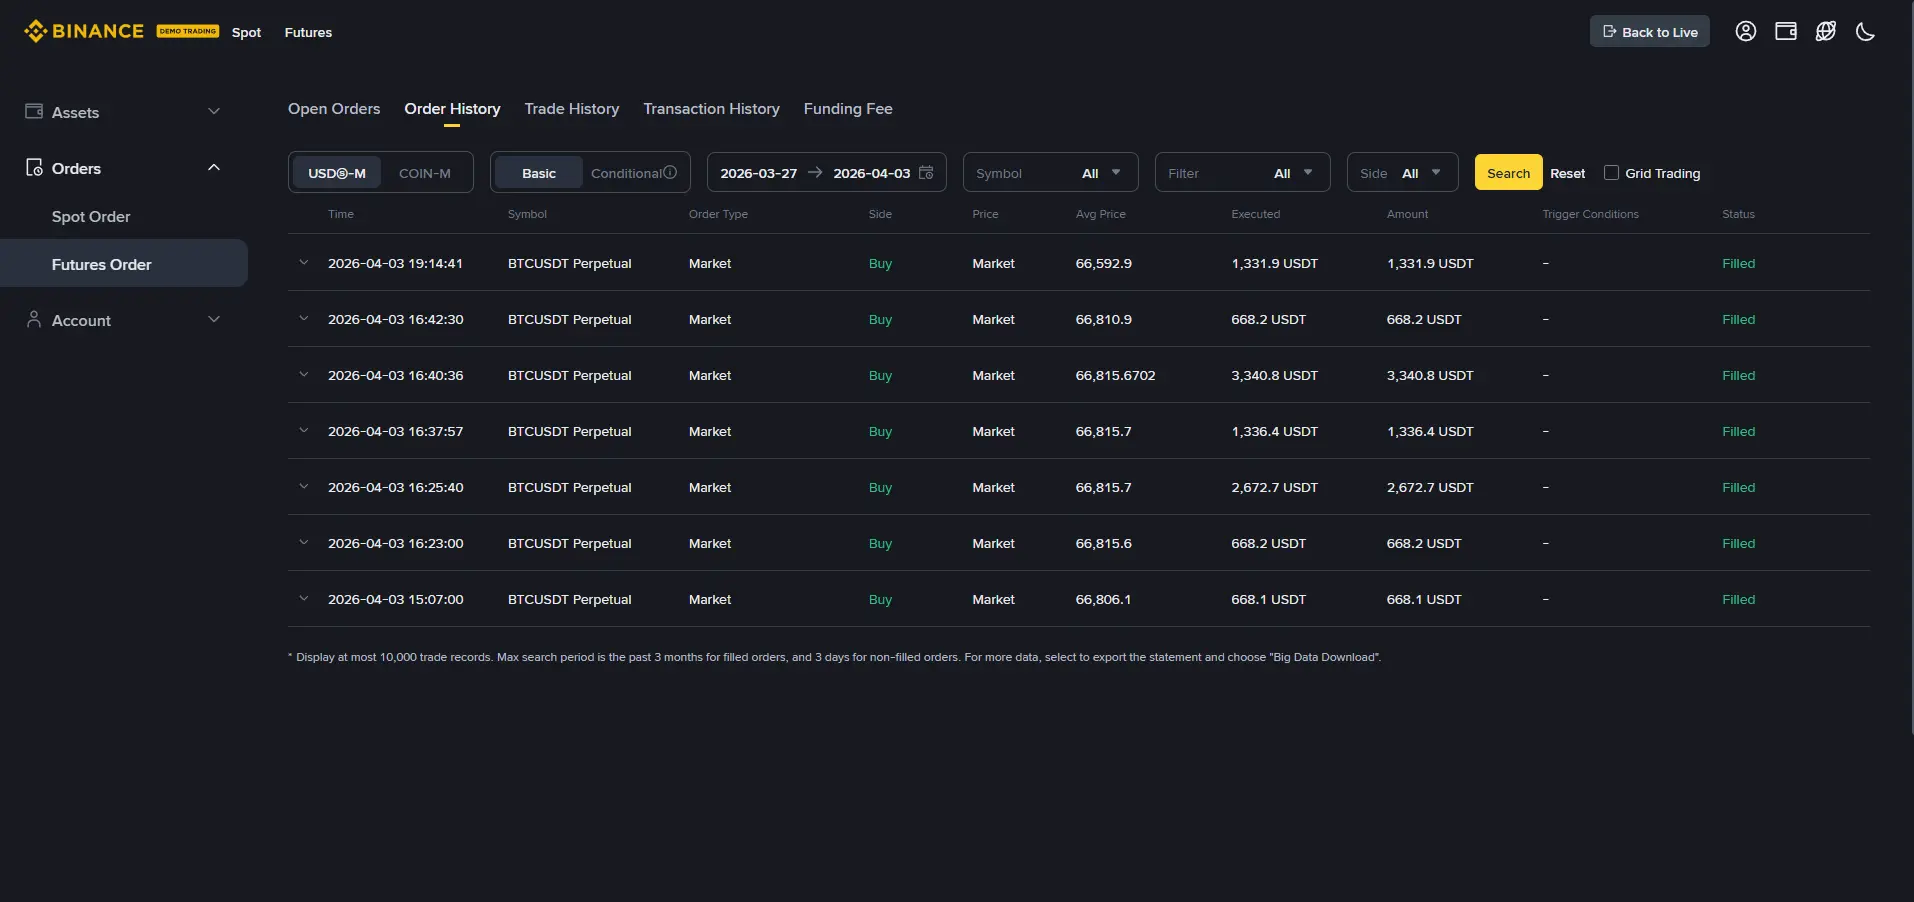Open the Funding Fee tab

(848, 108)
